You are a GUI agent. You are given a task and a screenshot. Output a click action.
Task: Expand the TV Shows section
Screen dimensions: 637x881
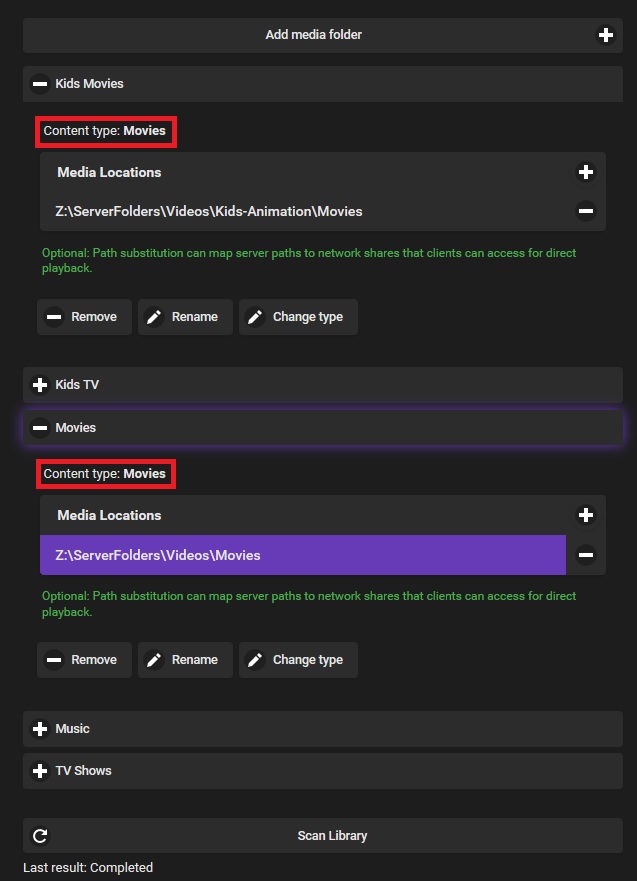pos(40,771)
